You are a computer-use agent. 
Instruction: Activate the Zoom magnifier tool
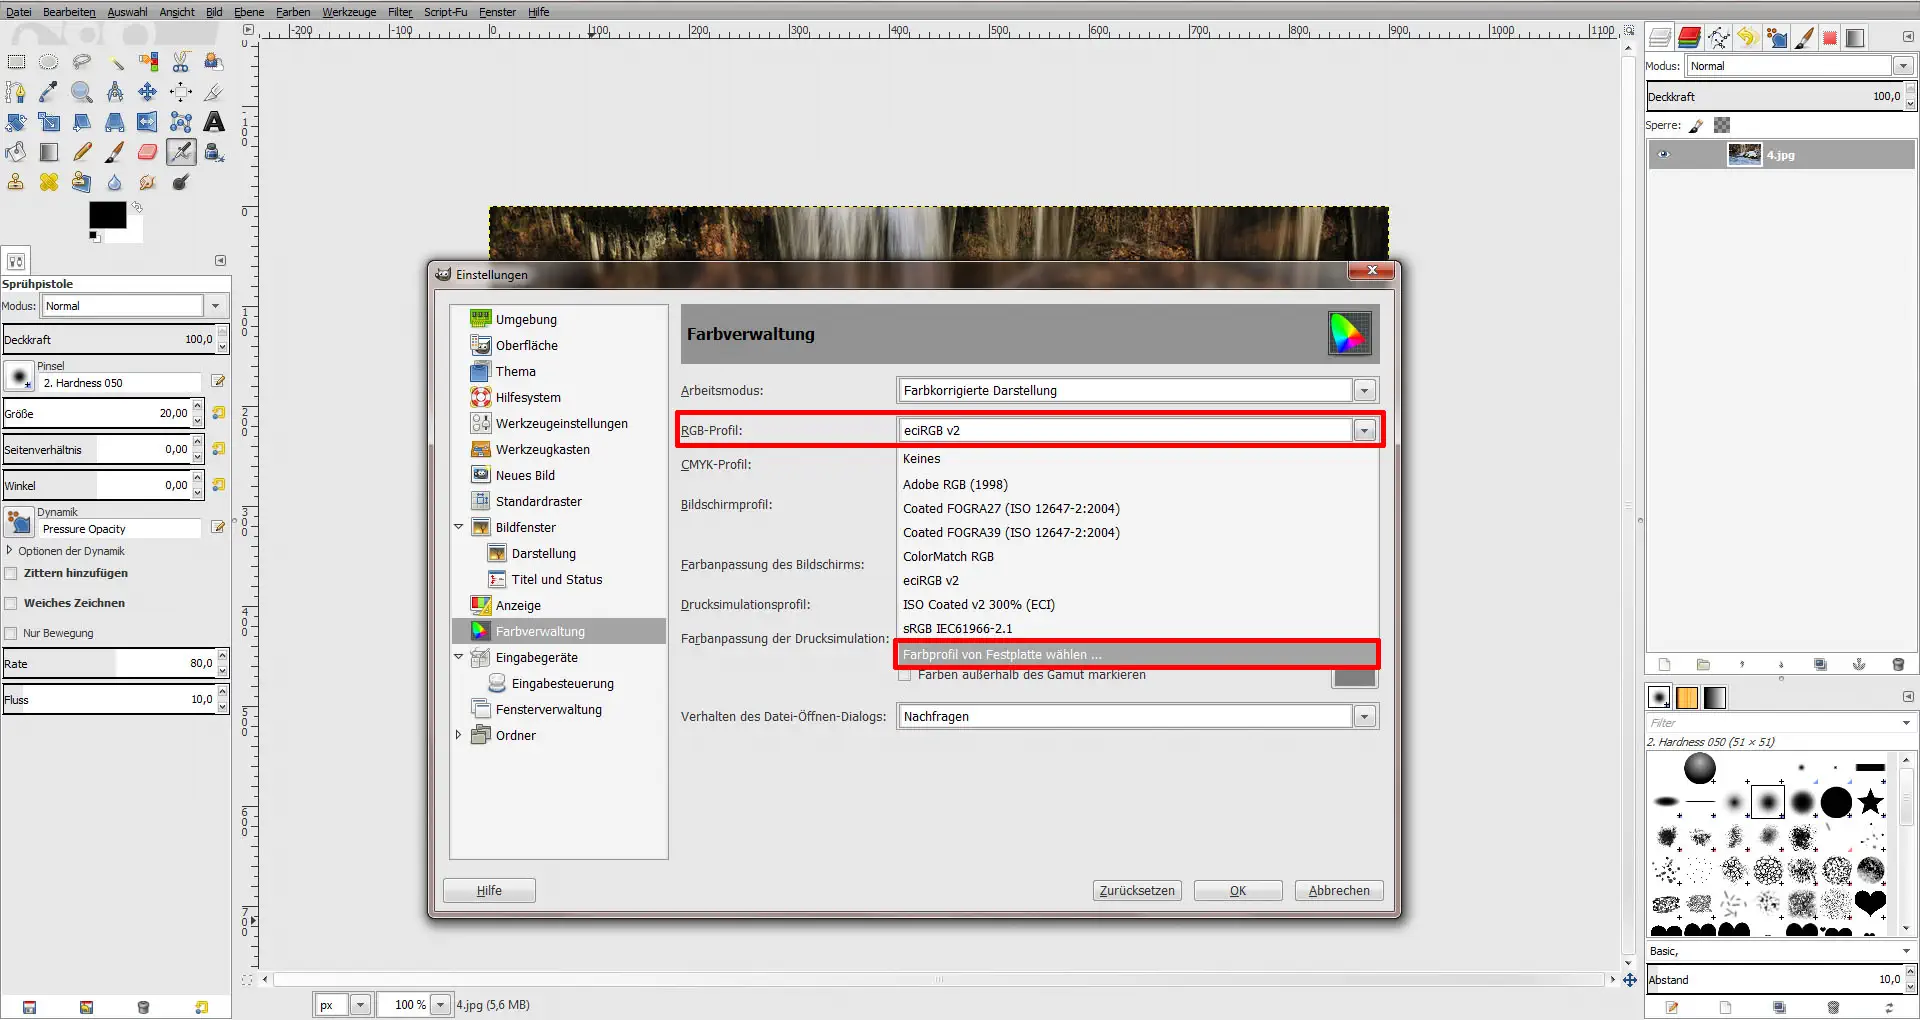(82, 92)
